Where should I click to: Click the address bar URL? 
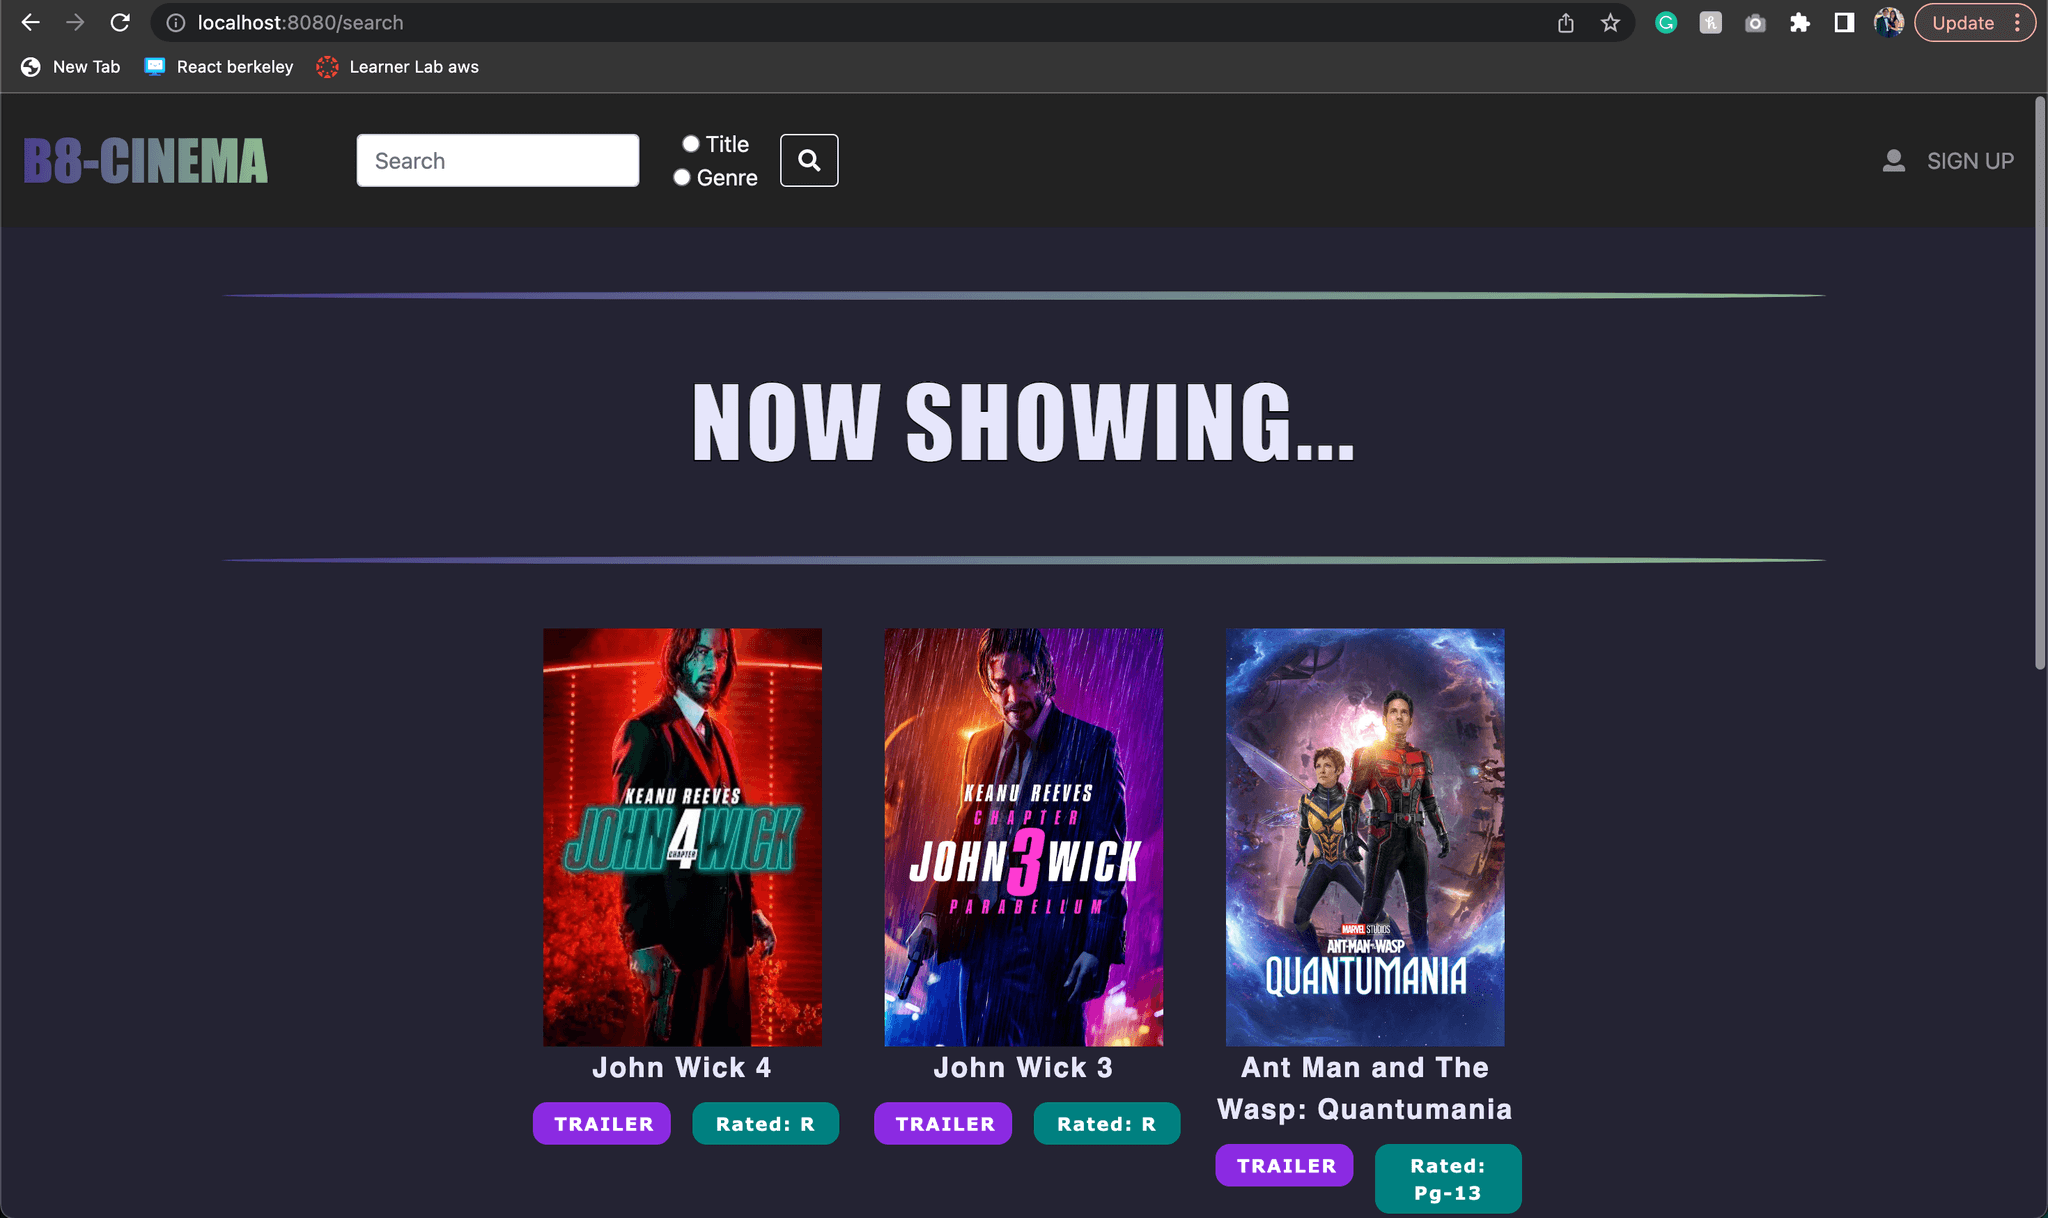tap(300, 22)
